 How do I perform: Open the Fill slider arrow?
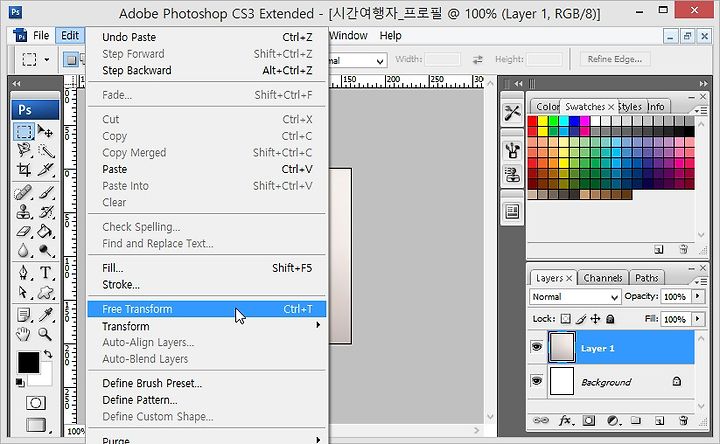[x=698, y=319]
